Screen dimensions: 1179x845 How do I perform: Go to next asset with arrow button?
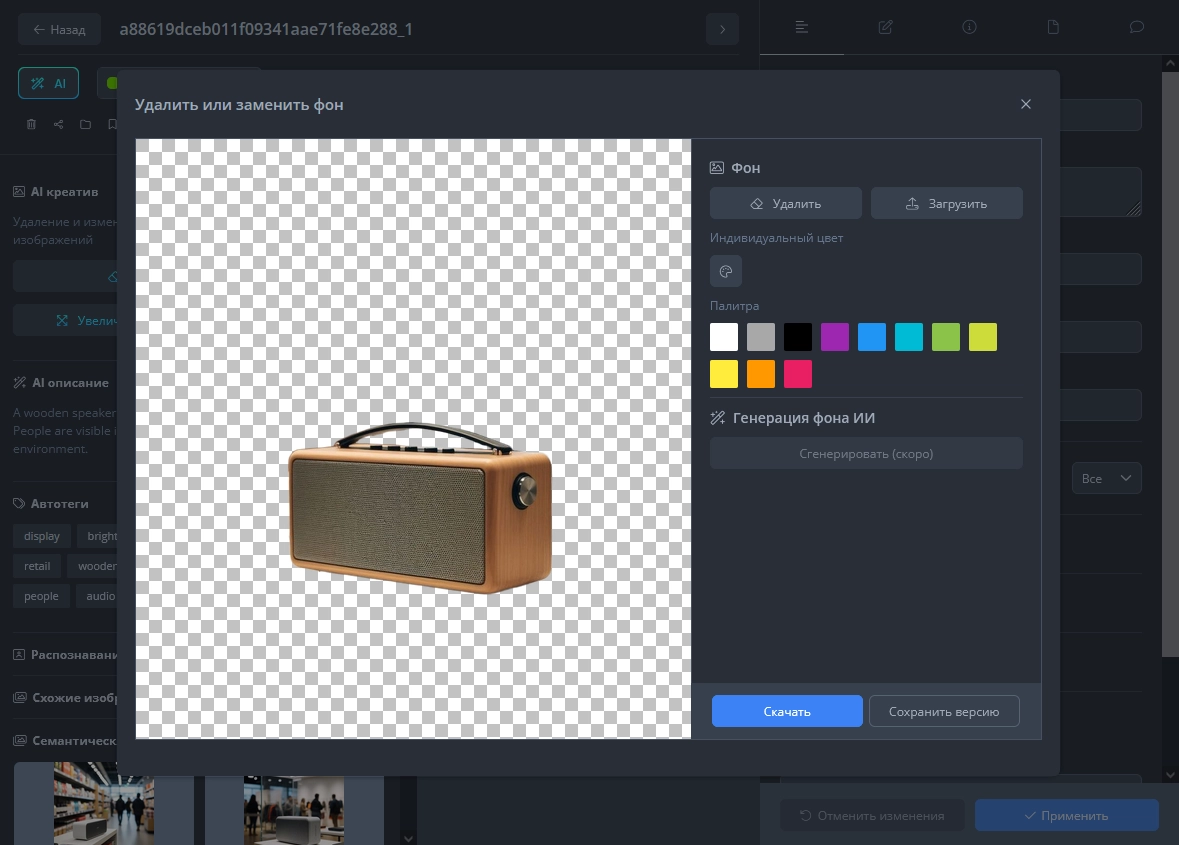point(722,30)
